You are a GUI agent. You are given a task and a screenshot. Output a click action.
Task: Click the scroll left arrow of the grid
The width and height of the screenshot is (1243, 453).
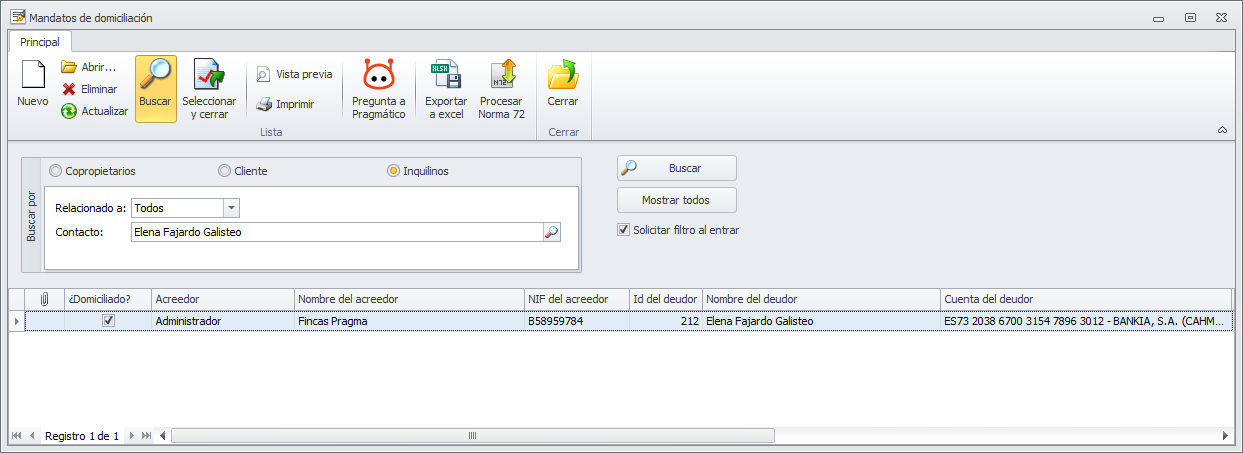(164, 436)
